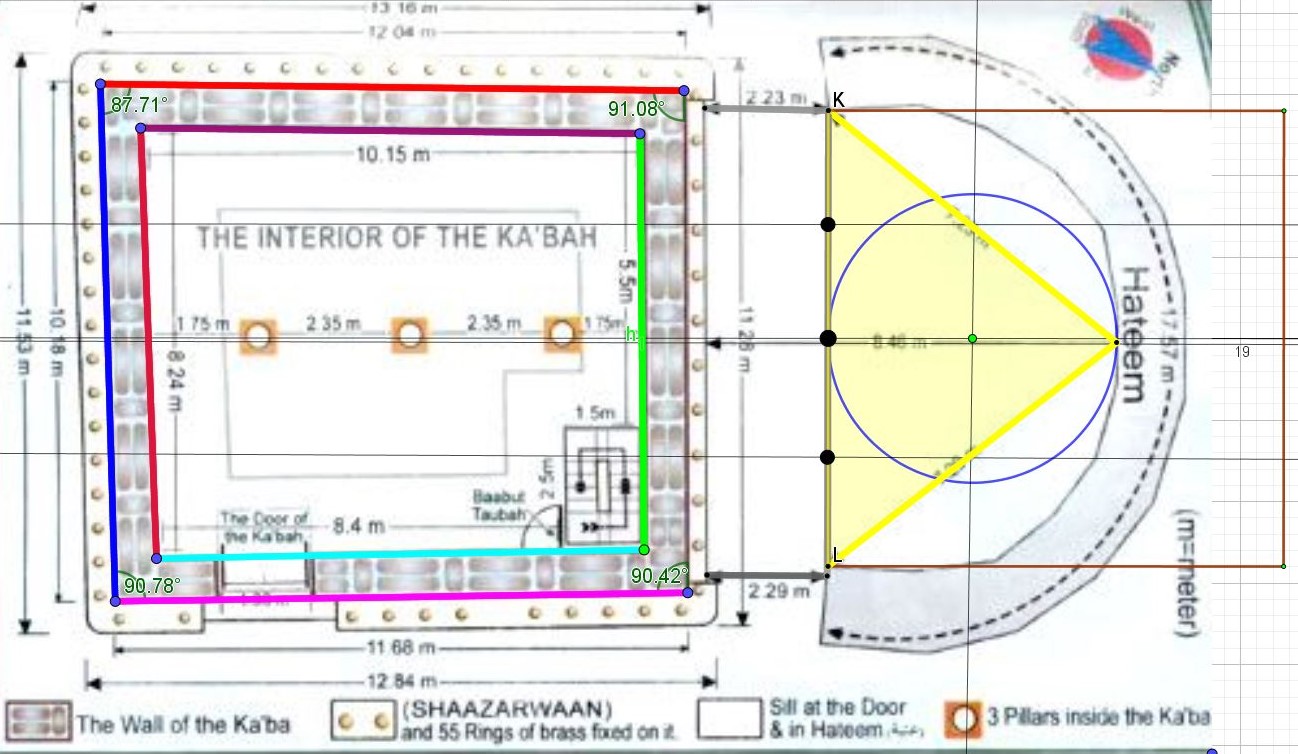Select the green endpoint of the cyan segment
This screenshot has width=1298, height=754.
click(643, 550)
